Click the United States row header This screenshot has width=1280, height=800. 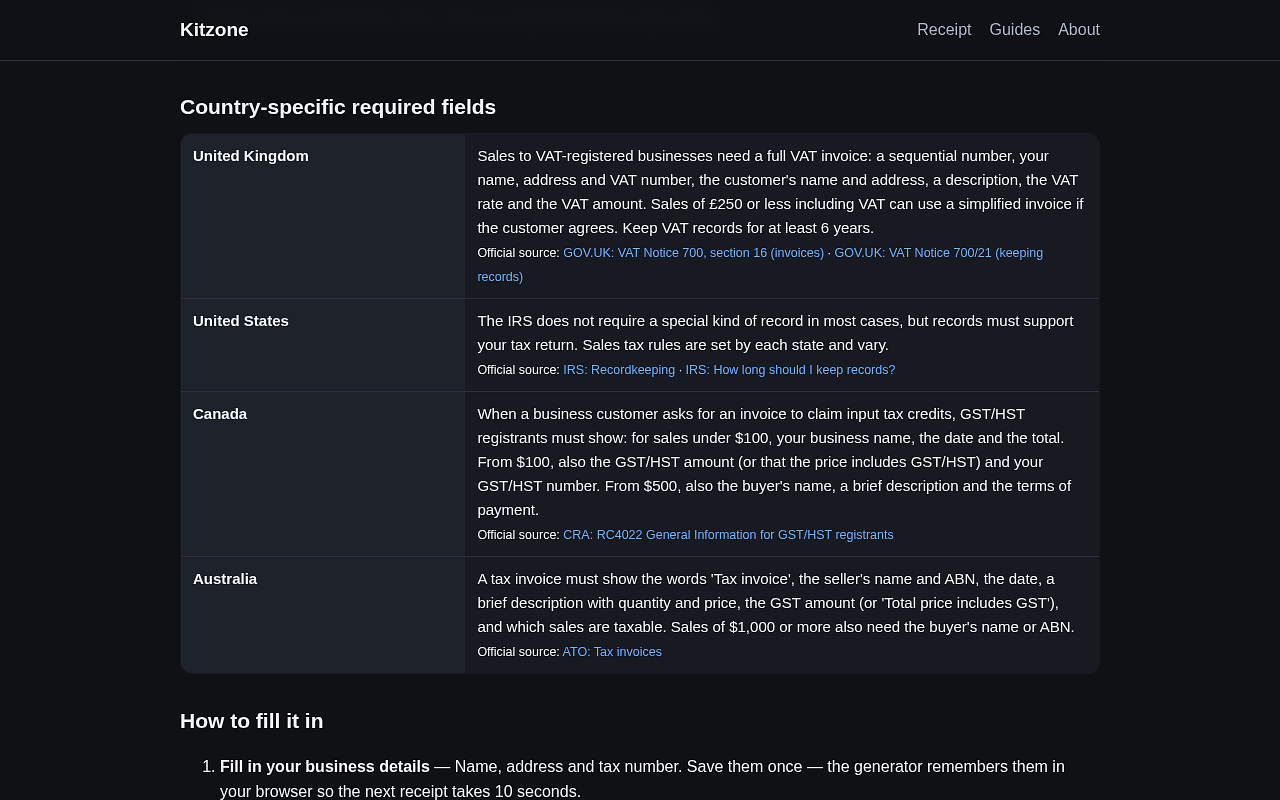323,345
